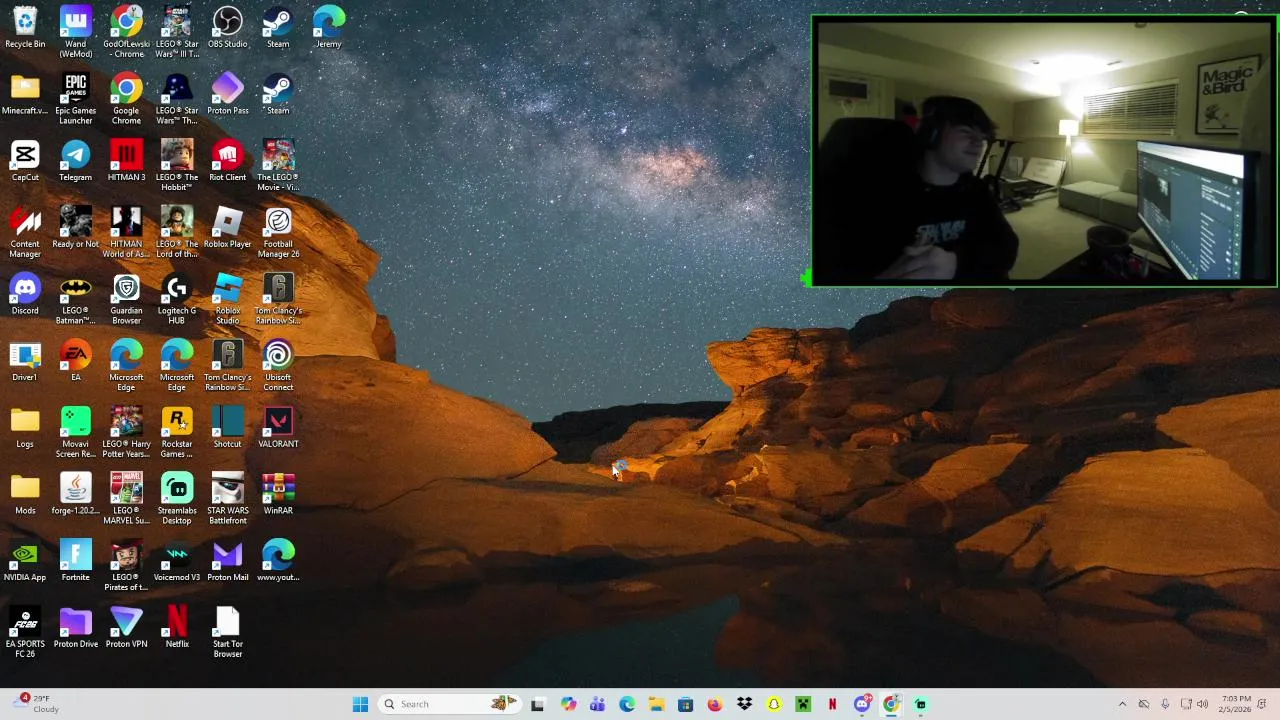This screenshot has width=1280, height=720.
Task: Select the Riot Client icon
Action: click(x=228, y=161)
